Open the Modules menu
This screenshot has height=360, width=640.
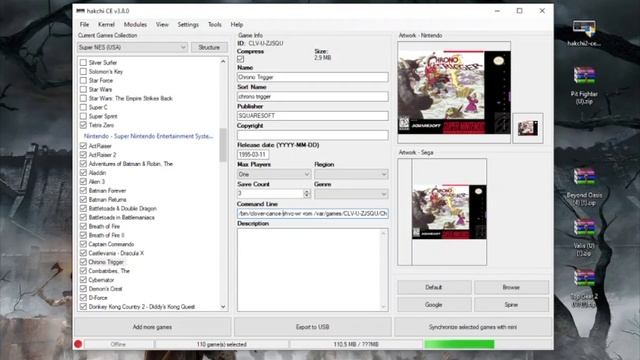(x=135, y=24)
